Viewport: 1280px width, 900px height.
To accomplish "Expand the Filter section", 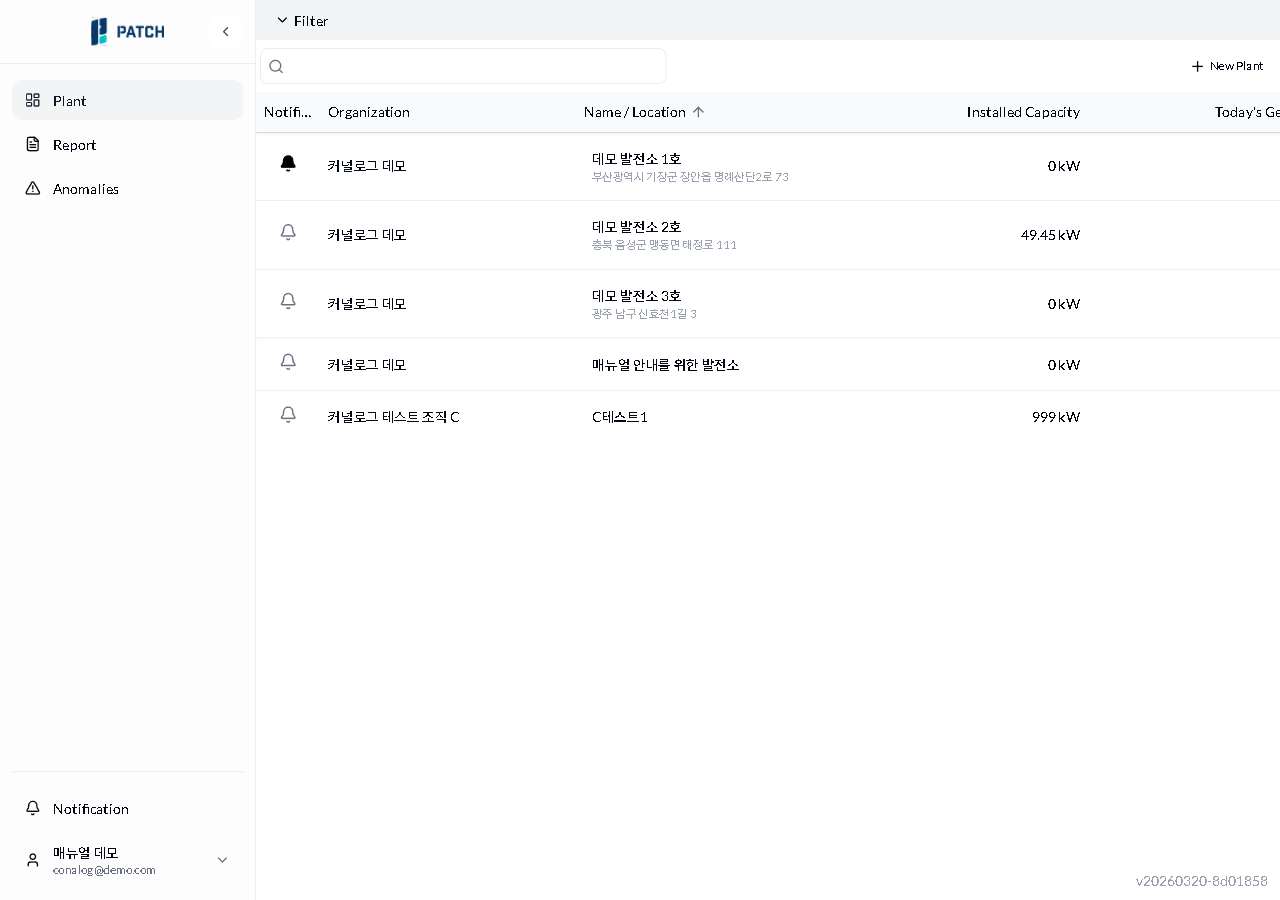I will tap(302, 21).
